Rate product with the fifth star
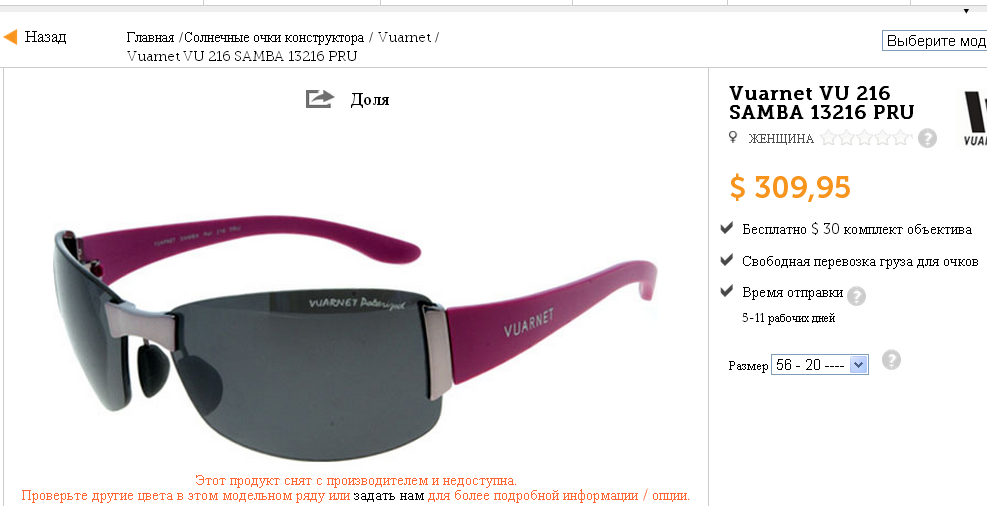This screenshot has width=987, height=506. [902, 137]
